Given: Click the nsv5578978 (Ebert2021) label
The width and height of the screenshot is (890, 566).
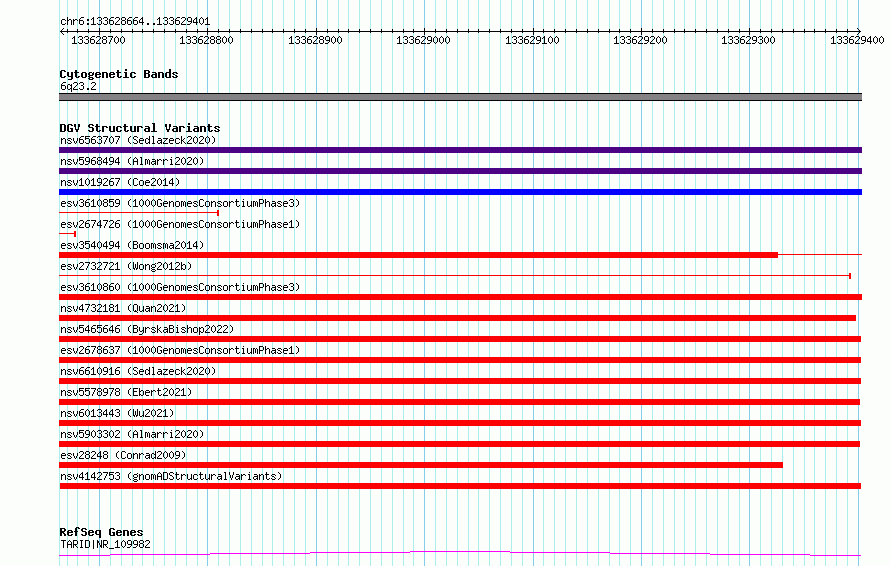Looking at the screenshot, I should tap(126, 392).
